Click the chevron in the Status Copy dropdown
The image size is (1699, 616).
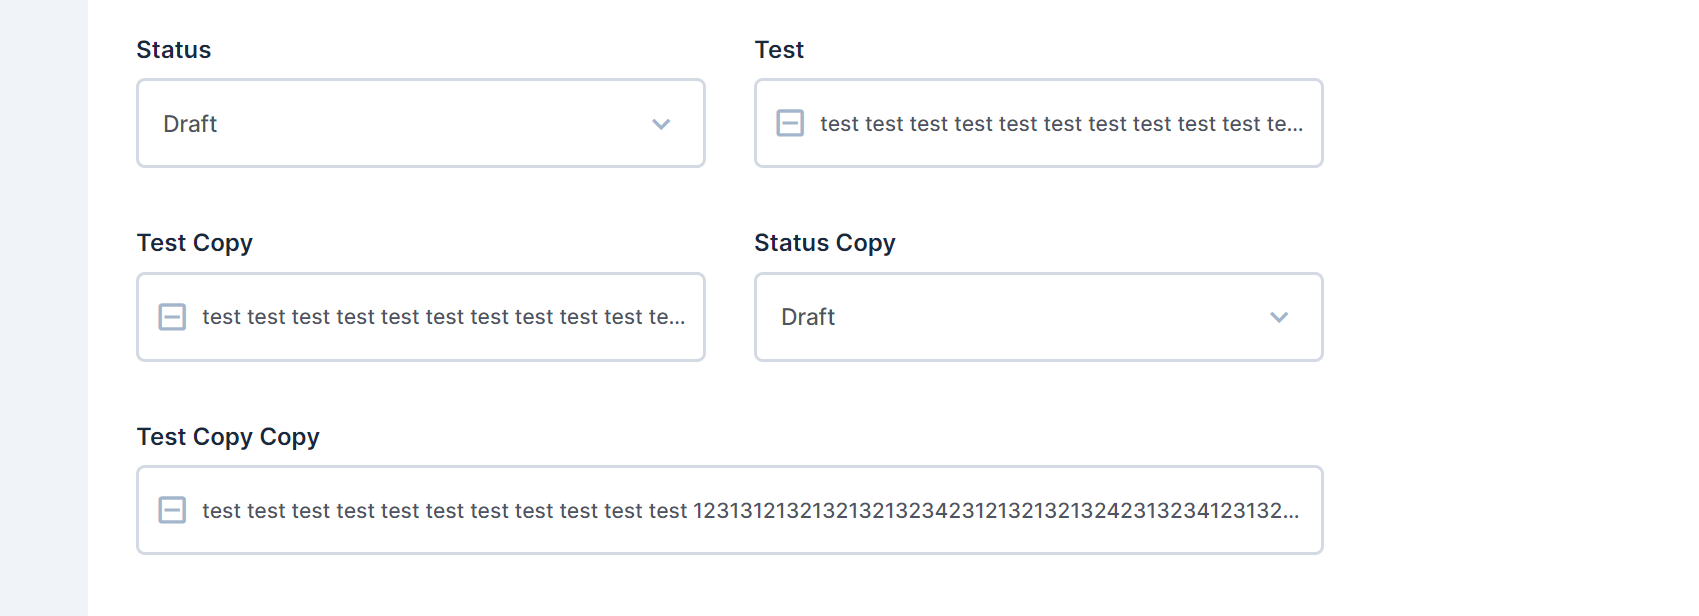(x=1278, y=317)
